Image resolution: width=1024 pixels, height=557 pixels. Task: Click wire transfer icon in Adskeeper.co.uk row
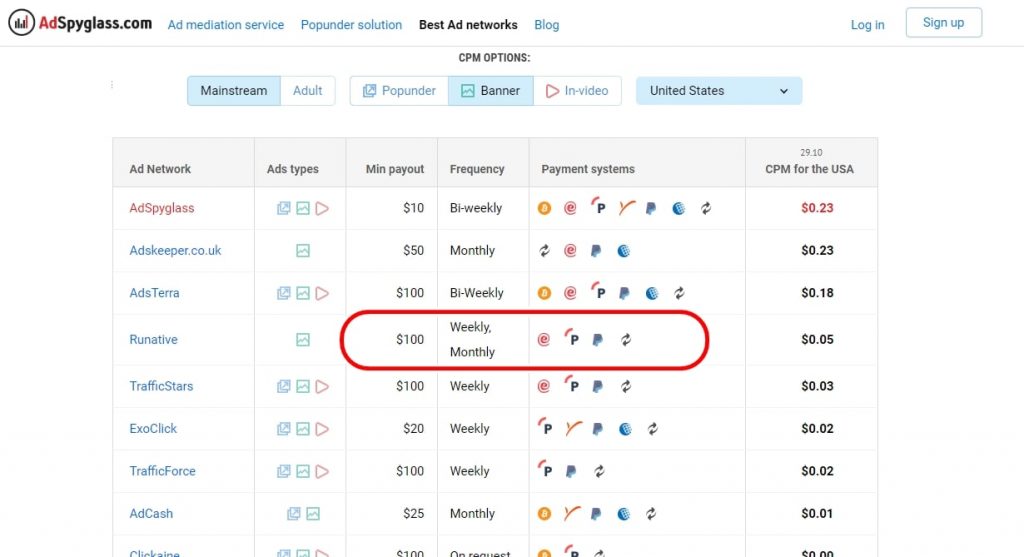544,251
